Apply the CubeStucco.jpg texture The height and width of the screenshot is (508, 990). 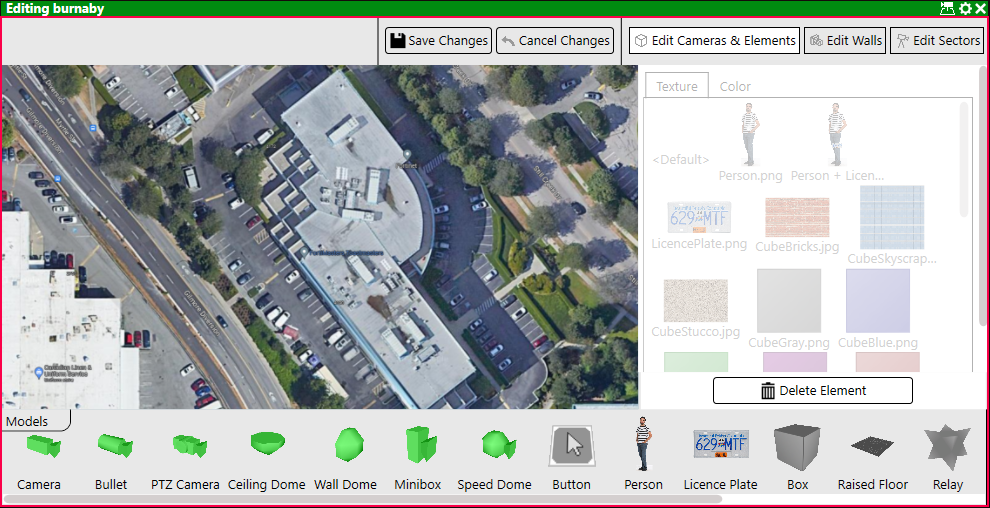[696, 309]
